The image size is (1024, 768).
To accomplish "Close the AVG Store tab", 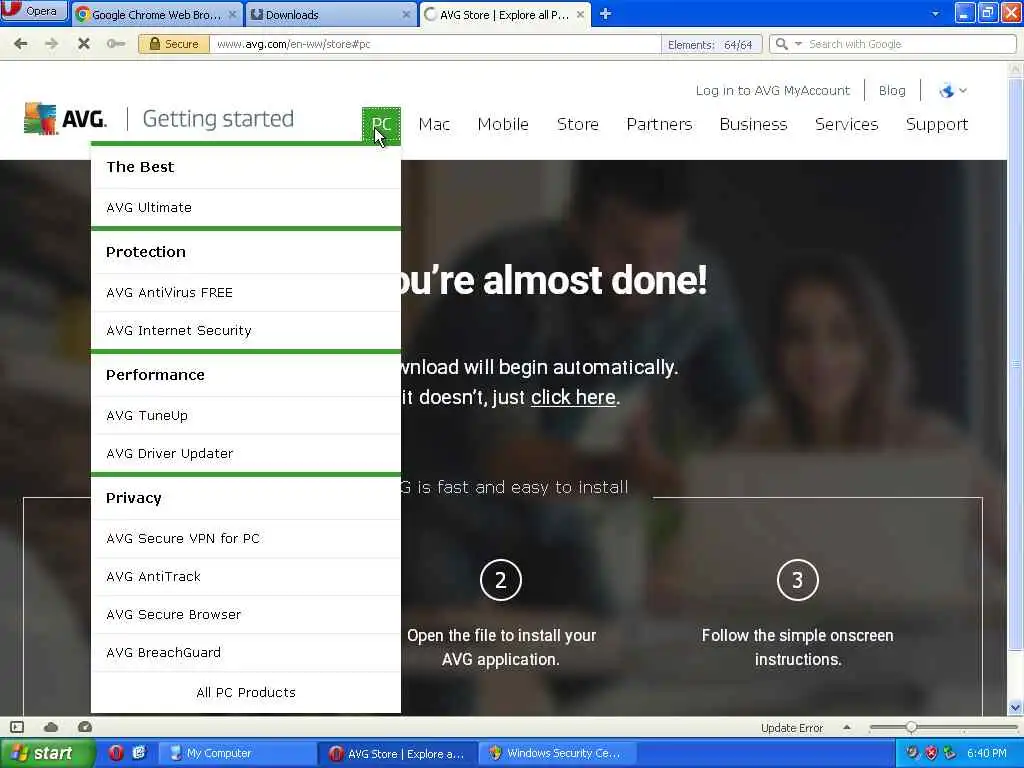I will pos(580,14).
